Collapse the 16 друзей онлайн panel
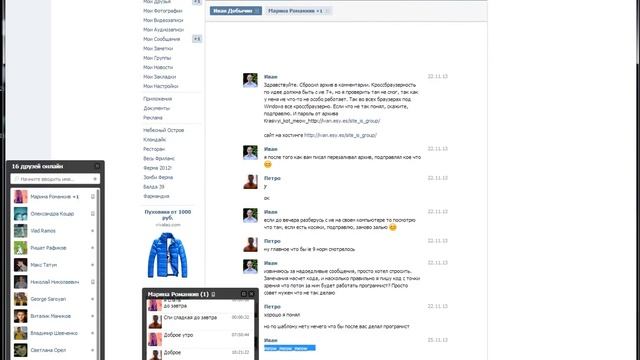 click(x=97, y=166)
